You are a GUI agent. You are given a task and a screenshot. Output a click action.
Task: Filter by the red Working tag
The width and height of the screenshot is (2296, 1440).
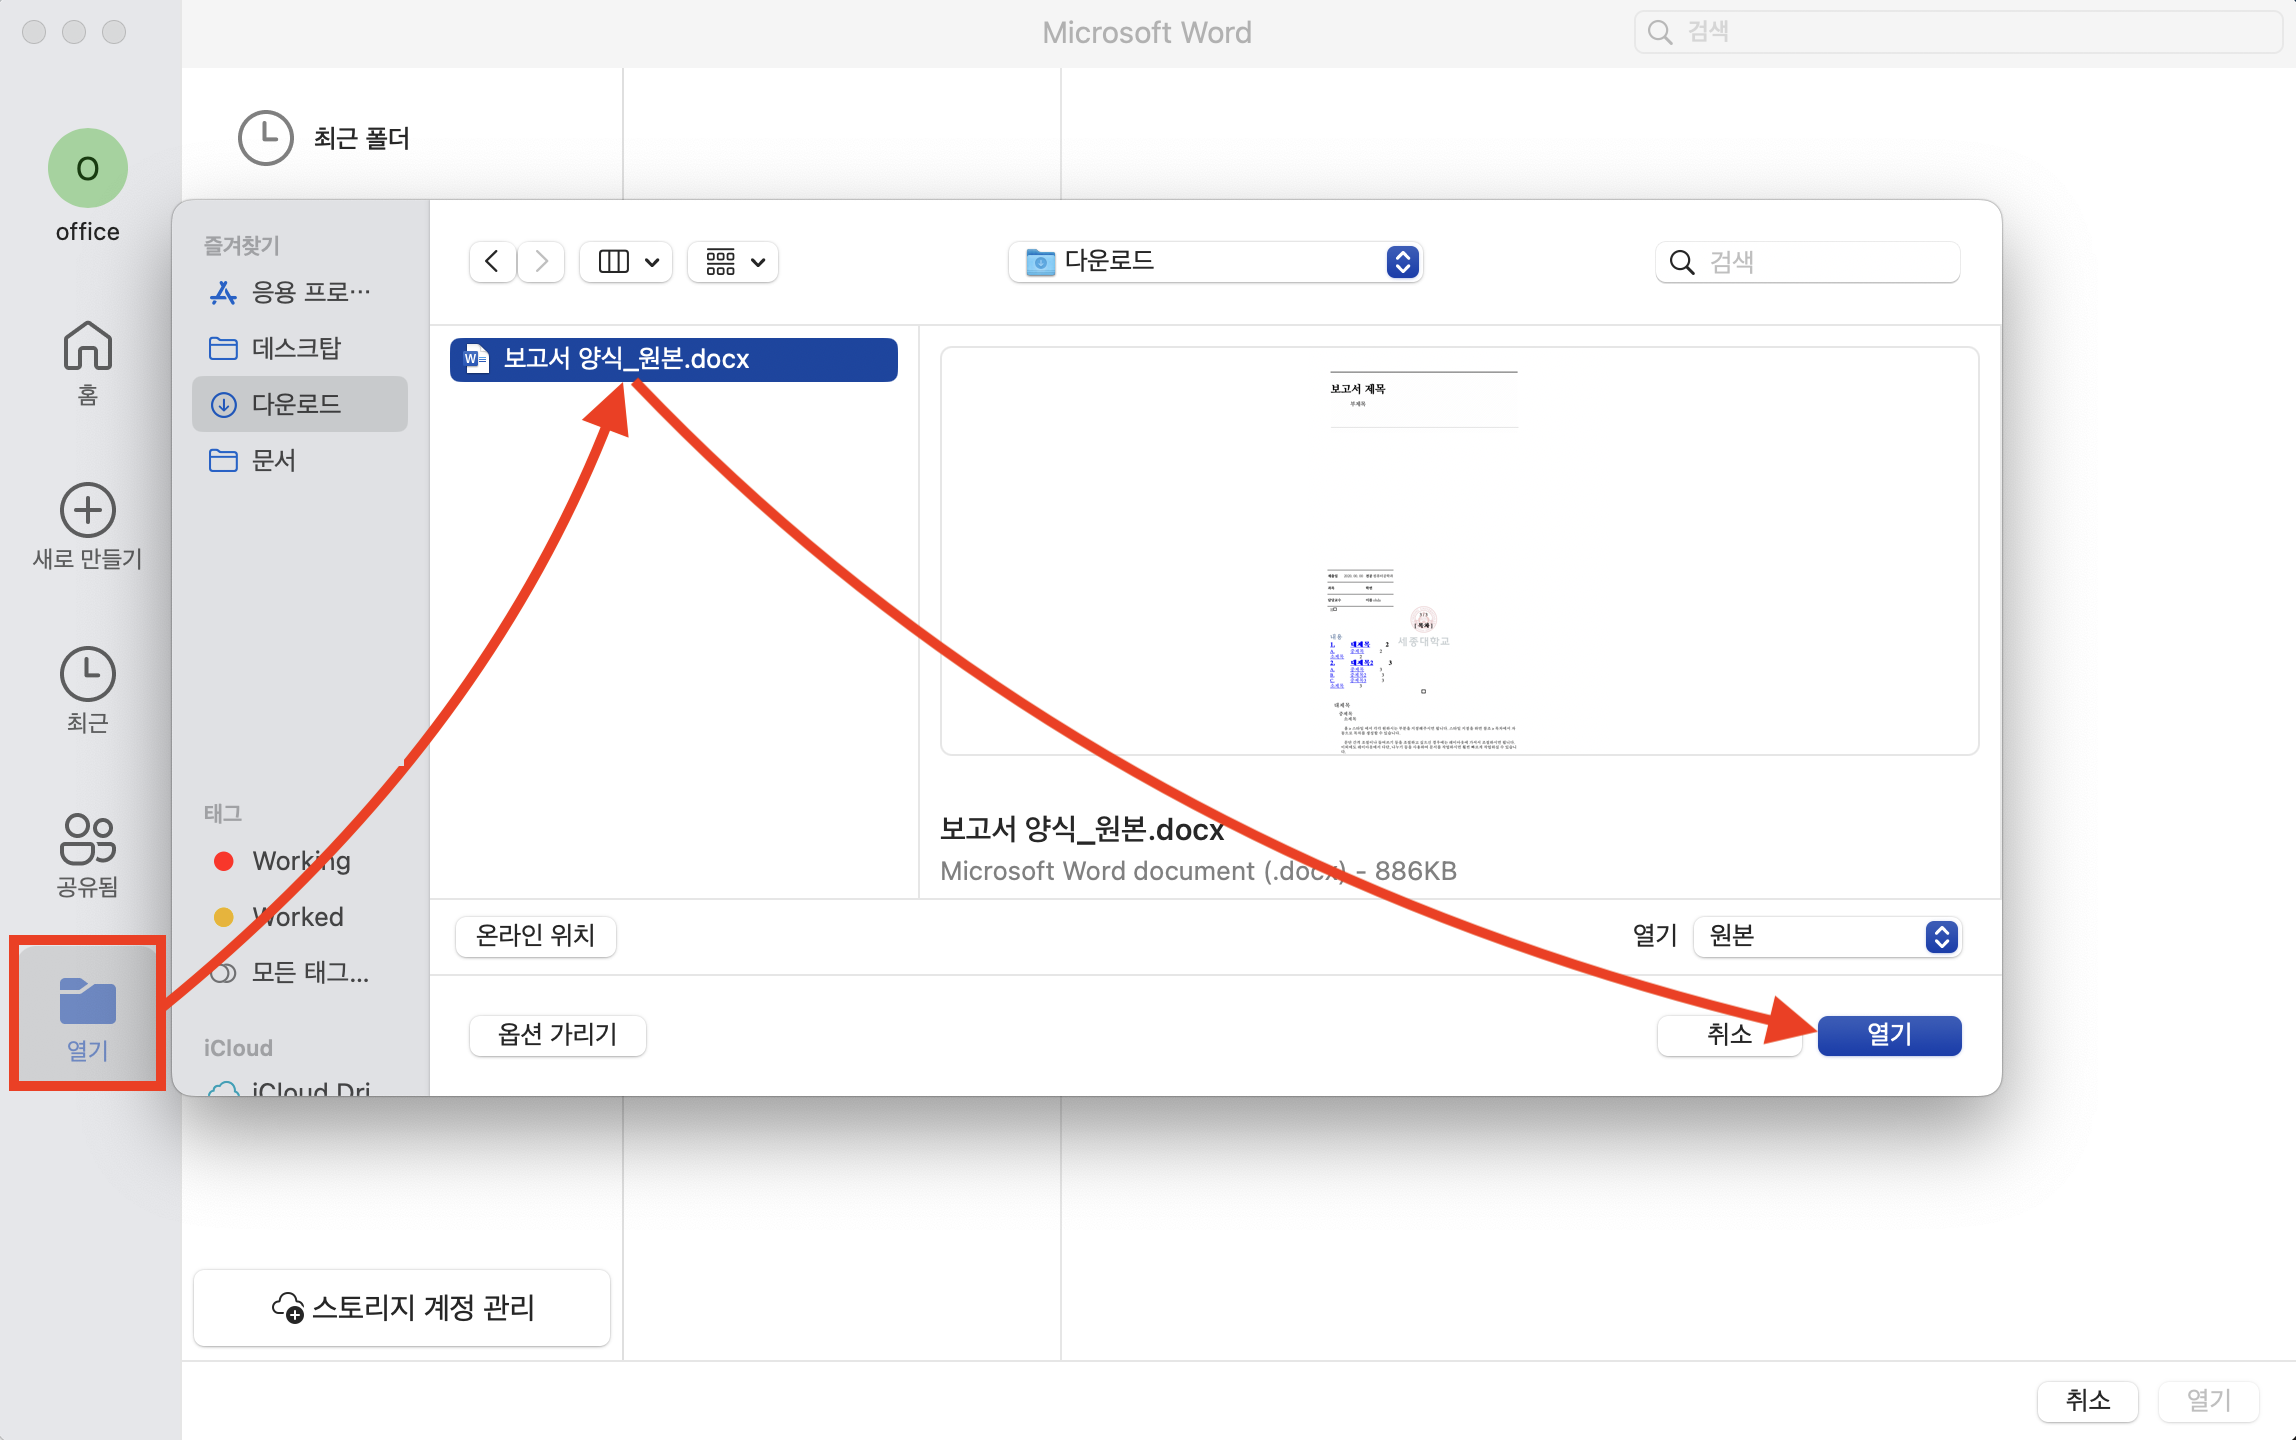(300, 861)
